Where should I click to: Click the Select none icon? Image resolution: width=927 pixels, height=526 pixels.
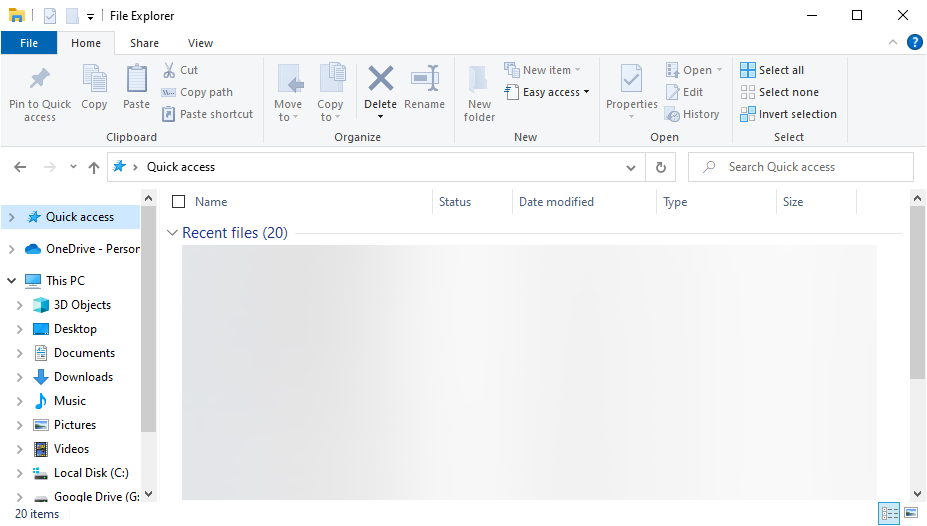point(747,92)
